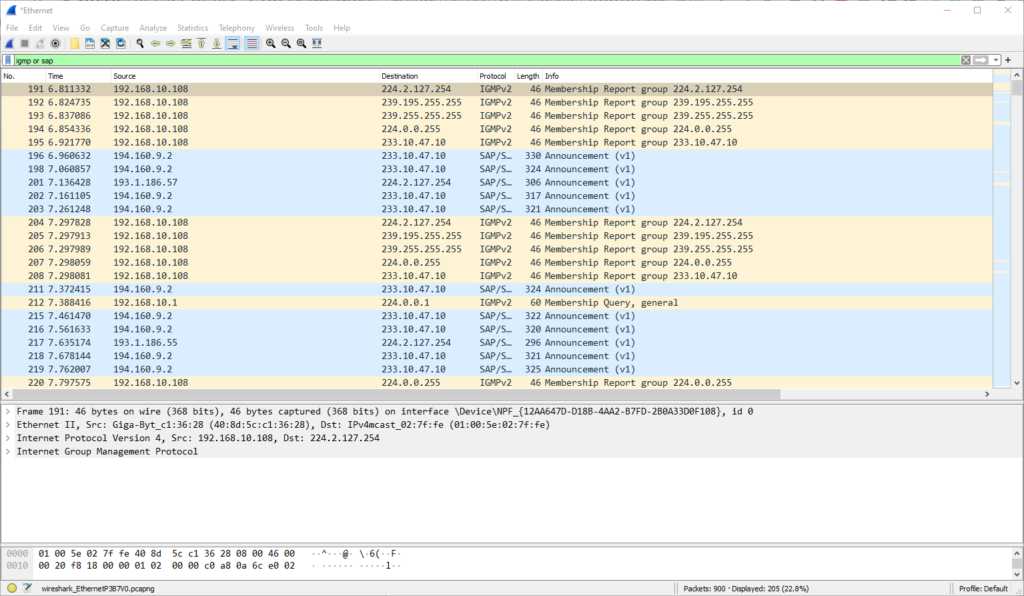Jump to the last packet
The image size is (1024, 596).
click(217, 43)
